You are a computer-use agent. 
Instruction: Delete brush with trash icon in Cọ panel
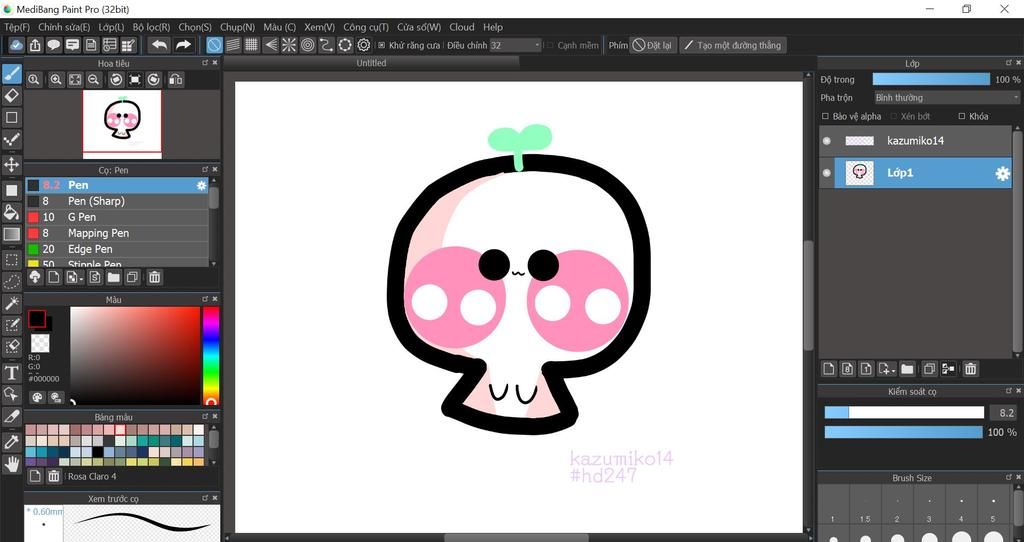pyautogui.click(x=154, y=278)
